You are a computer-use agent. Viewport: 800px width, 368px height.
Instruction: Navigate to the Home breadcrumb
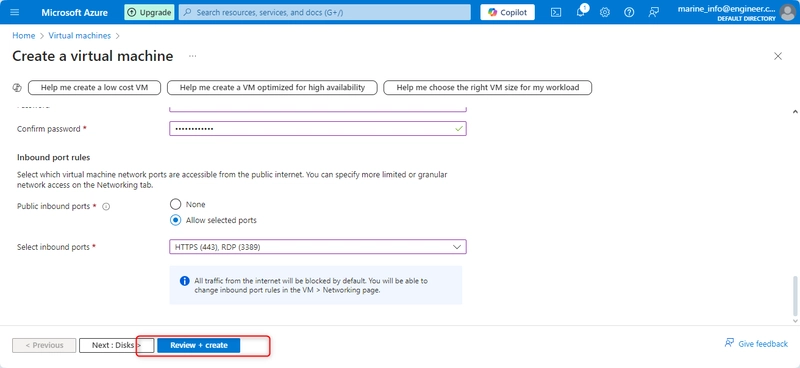23,36
